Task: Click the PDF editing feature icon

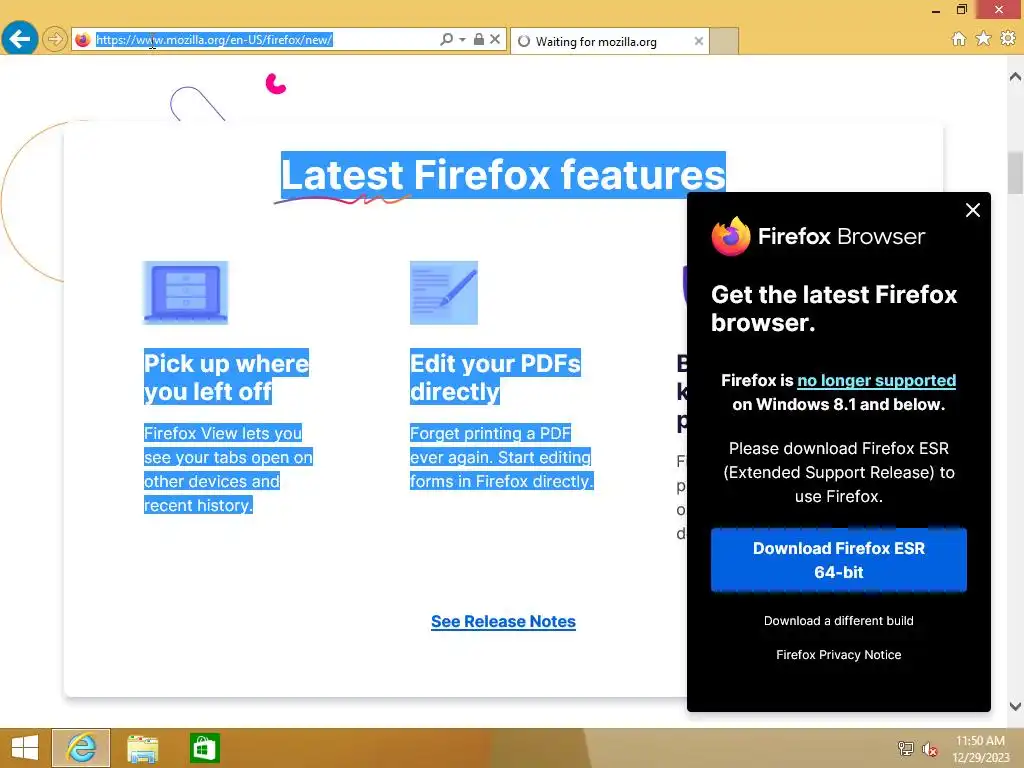Action: [x=443, y=293]
